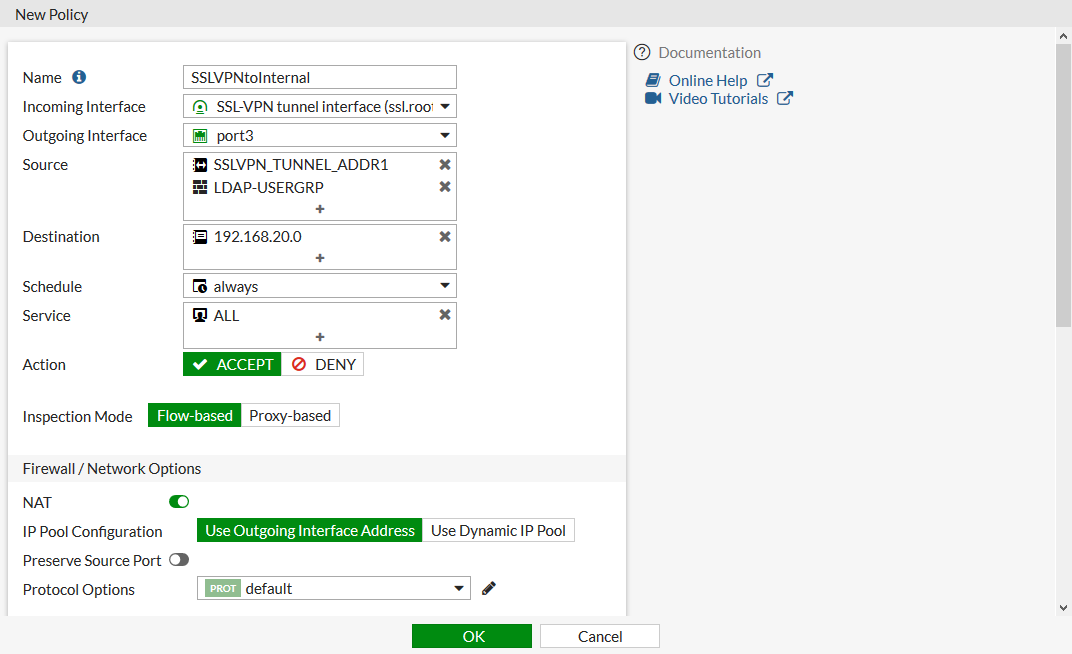Open the Online Help link

pyautogui.click(x=708, y=81)
